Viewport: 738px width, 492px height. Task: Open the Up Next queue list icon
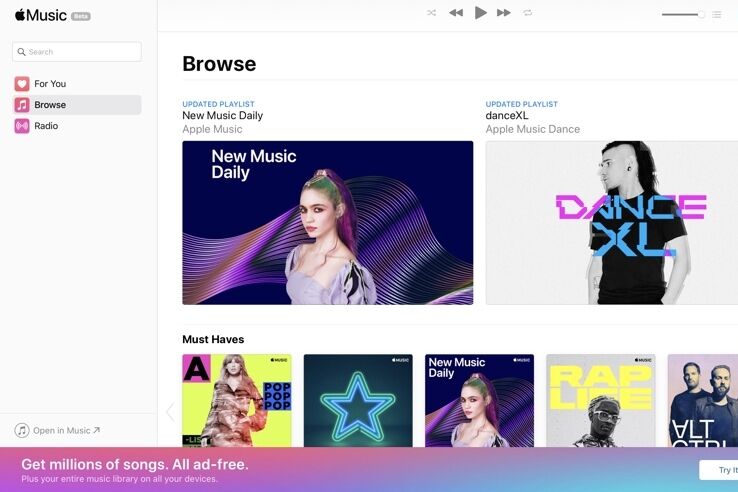click(717, 15)
